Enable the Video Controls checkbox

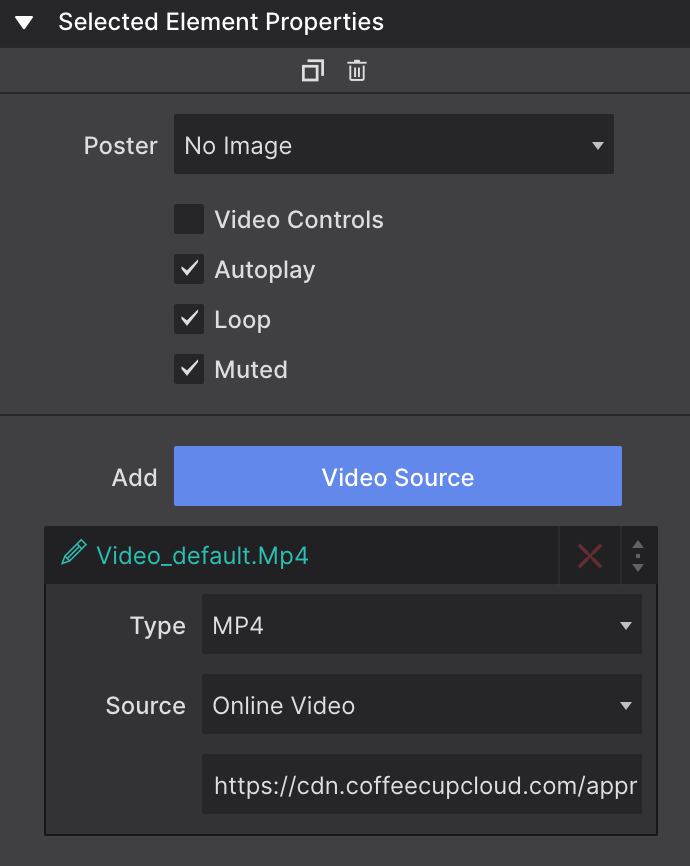point(189,219)
